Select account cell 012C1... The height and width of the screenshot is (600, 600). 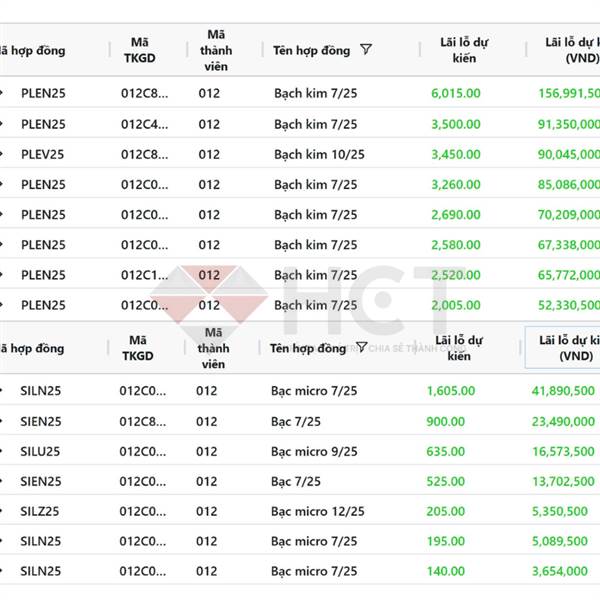(144, 275)
